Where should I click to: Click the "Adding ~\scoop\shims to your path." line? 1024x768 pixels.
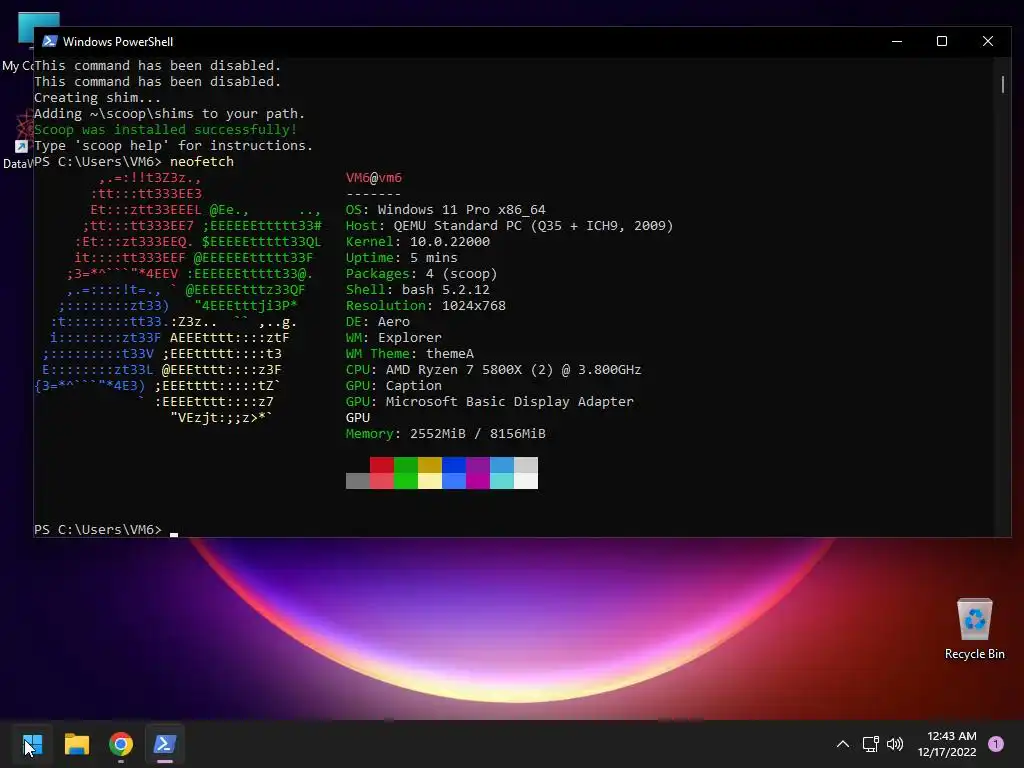click(170, 114)
